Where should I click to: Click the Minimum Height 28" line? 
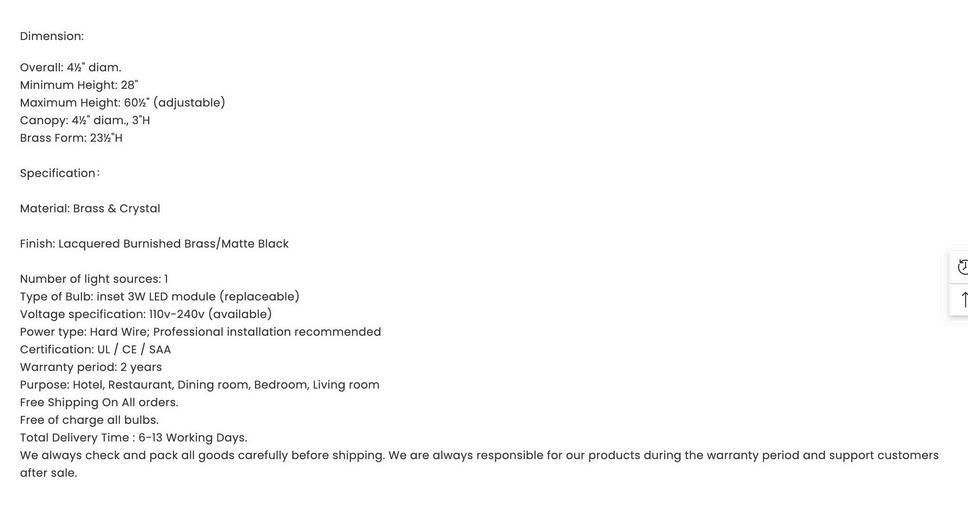coord(79,85)
